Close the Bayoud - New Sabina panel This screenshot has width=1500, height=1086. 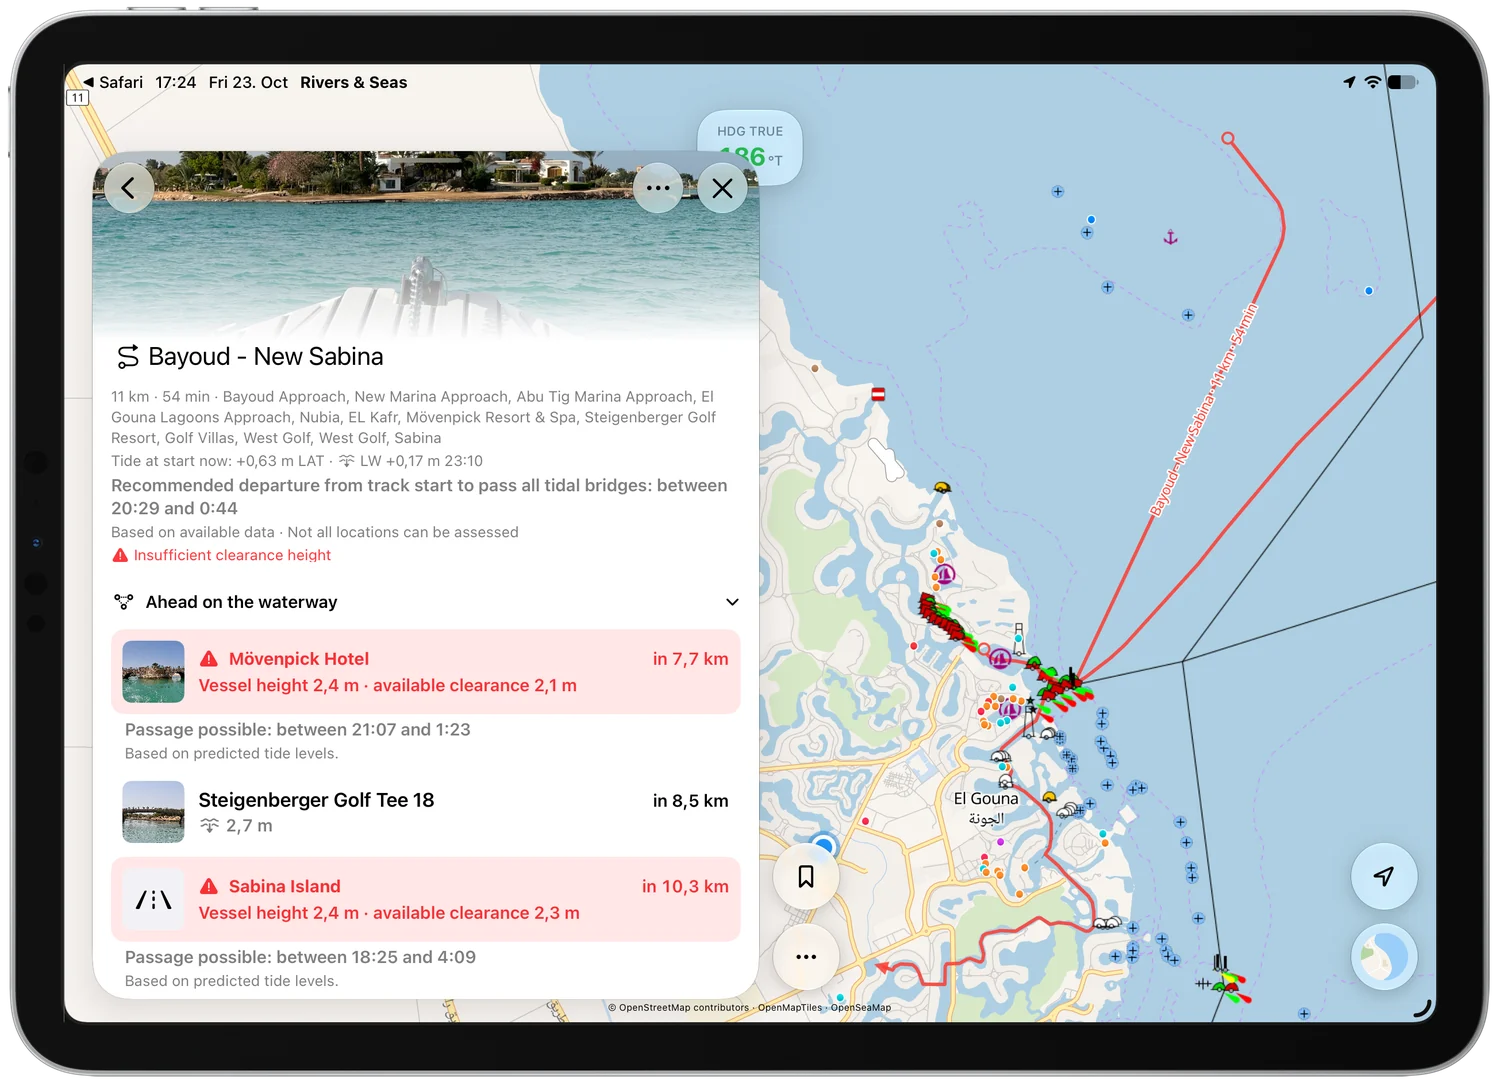pos(723,188)
